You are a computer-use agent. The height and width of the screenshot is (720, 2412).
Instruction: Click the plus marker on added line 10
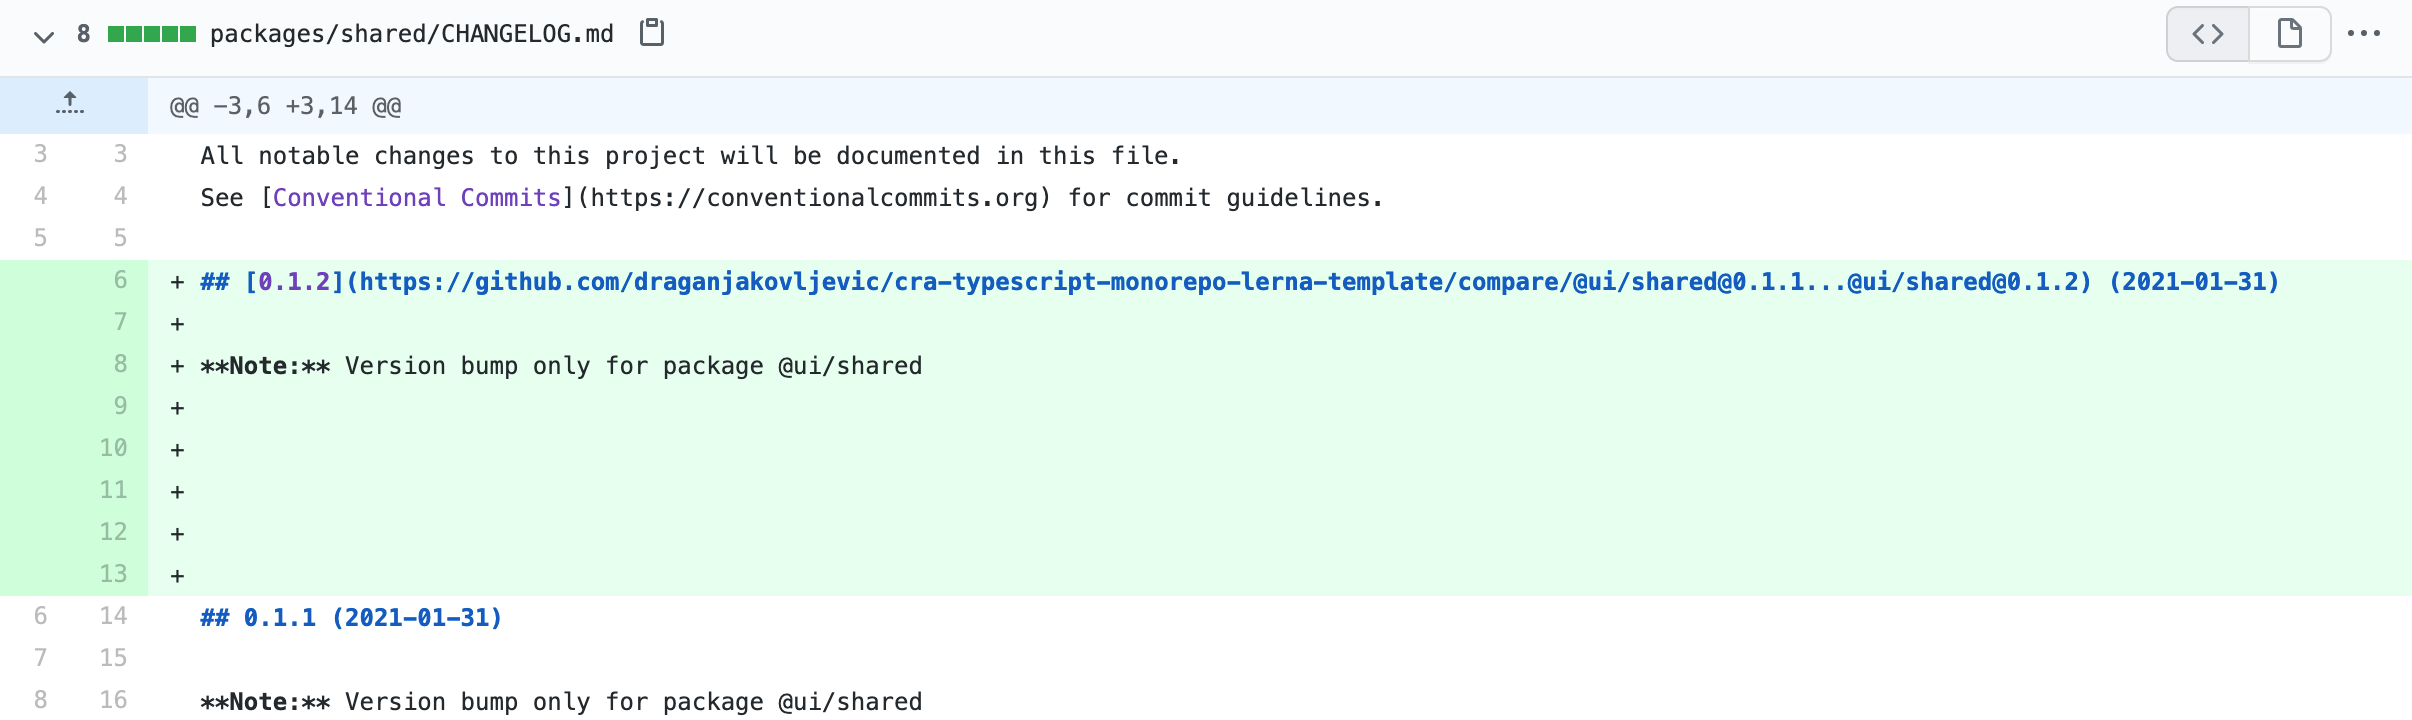tap(177, 450)
